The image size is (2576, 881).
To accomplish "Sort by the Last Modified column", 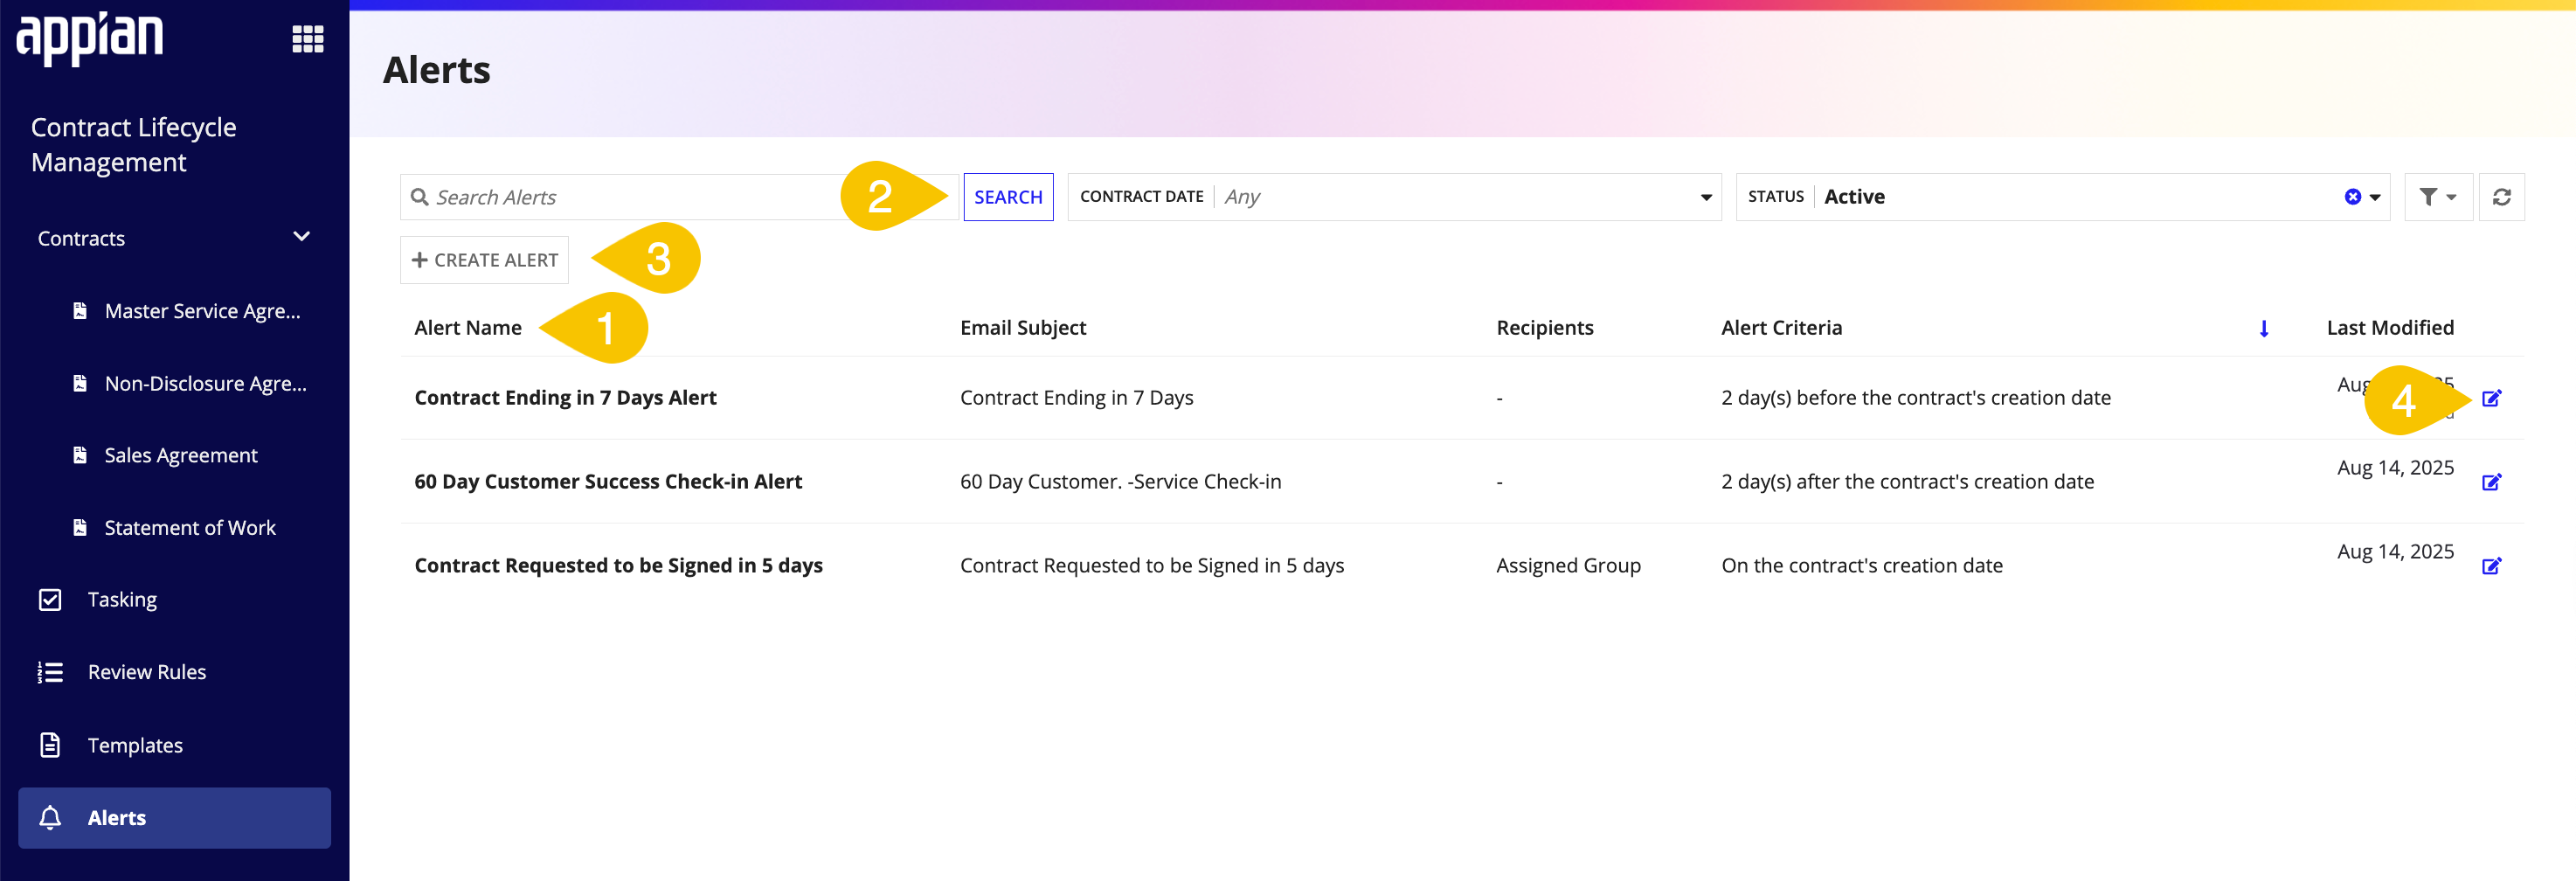I will (x=2390, y=328).
